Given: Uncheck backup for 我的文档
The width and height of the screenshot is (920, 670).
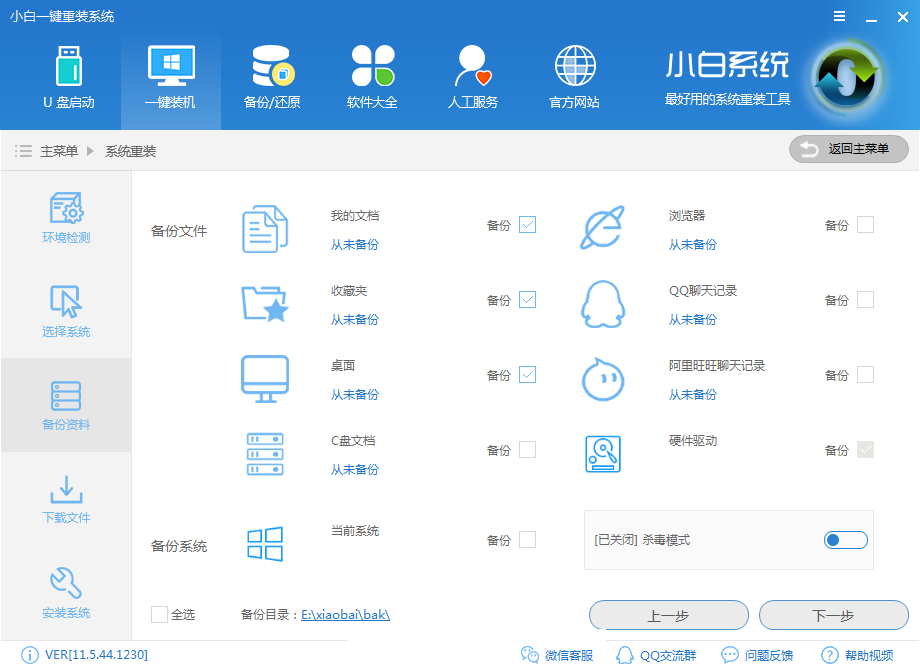Looking at the screenshot, I should coord(527,225).
